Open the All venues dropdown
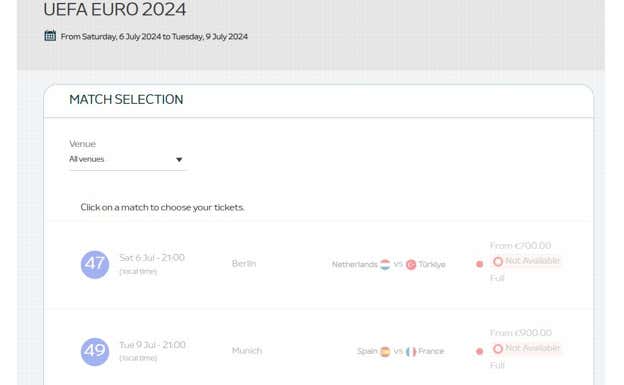This screenshot has width=624, height=385. point(127,159)
